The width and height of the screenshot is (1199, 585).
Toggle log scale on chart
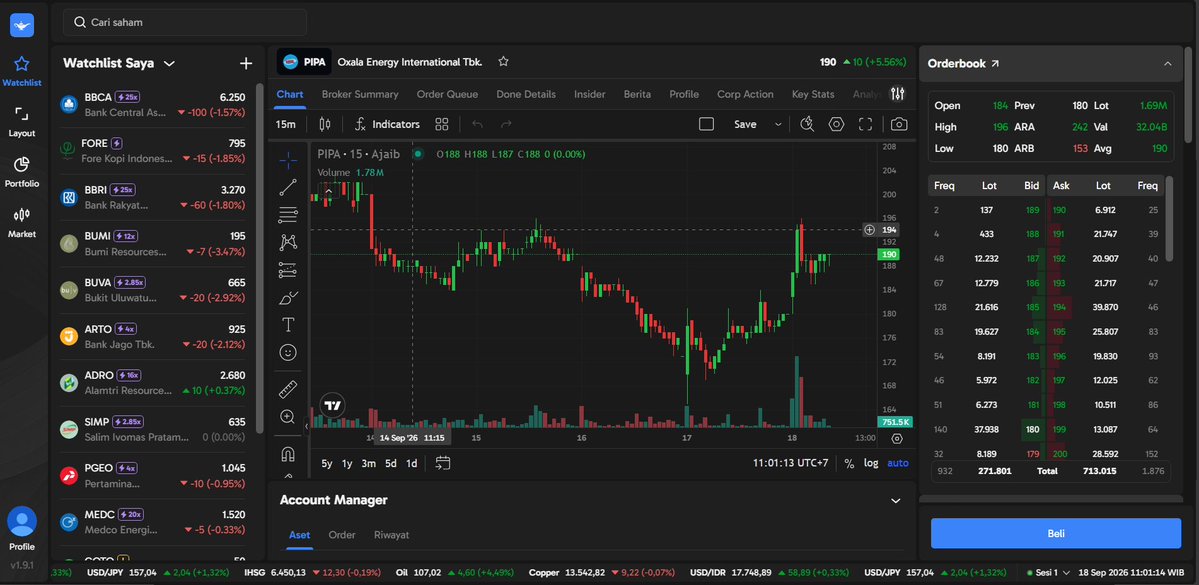point(871,463)
